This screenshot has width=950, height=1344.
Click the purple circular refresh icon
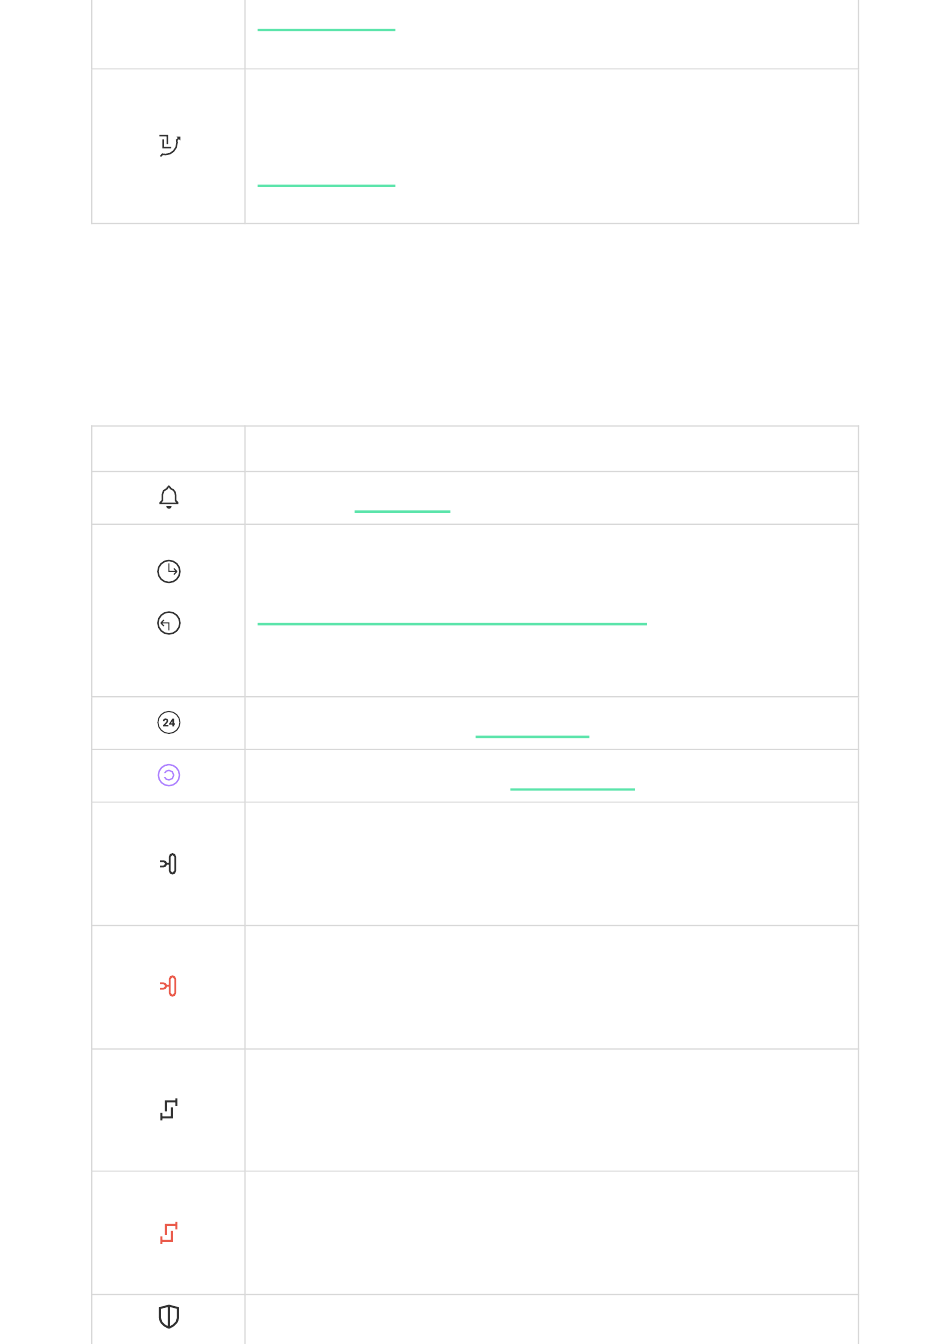tap(169, 775)
